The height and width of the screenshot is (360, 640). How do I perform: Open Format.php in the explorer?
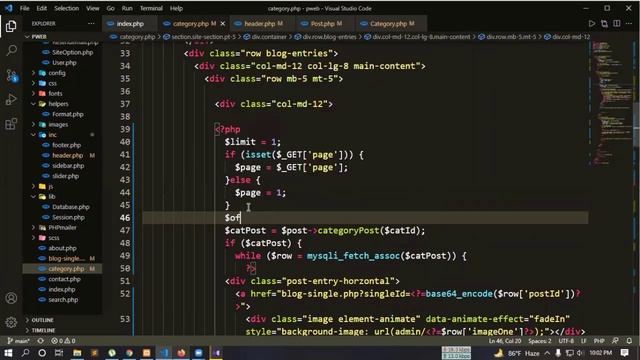(x=68, y=114)
